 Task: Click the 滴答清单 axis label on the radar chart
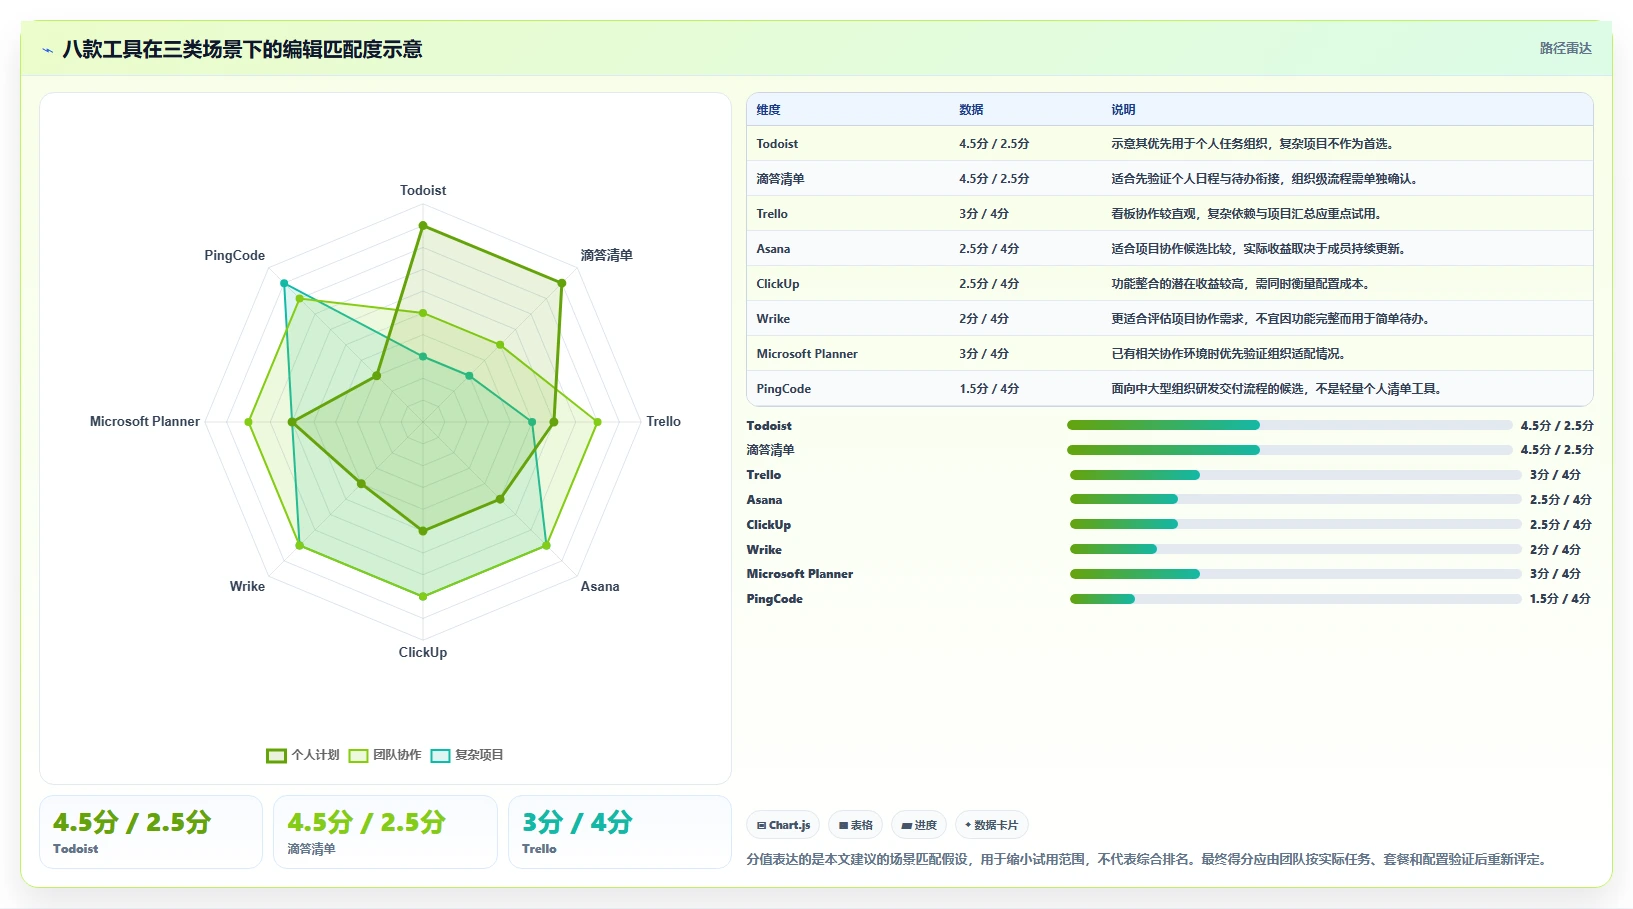pyautogui.click(x=606, y=255)
